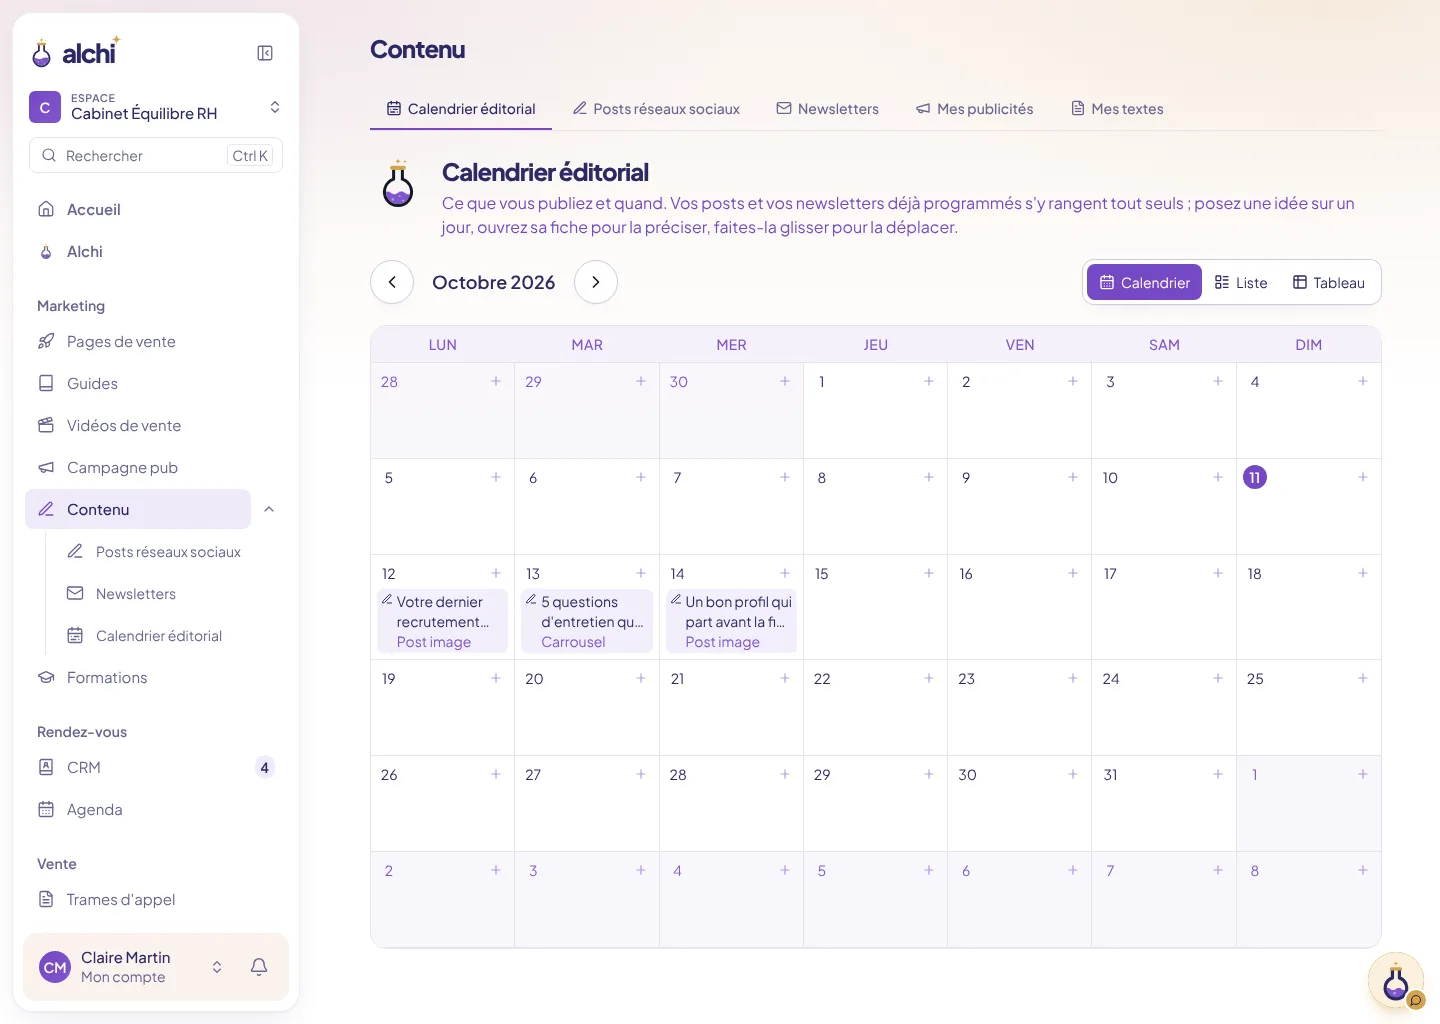
Task: Switch to Liste view
Action: point(1241,283)
